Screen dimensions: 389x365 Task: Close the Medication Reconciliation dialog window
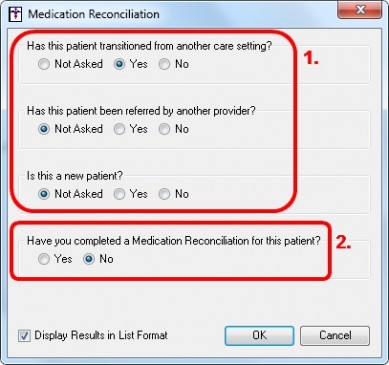point(359,10)
